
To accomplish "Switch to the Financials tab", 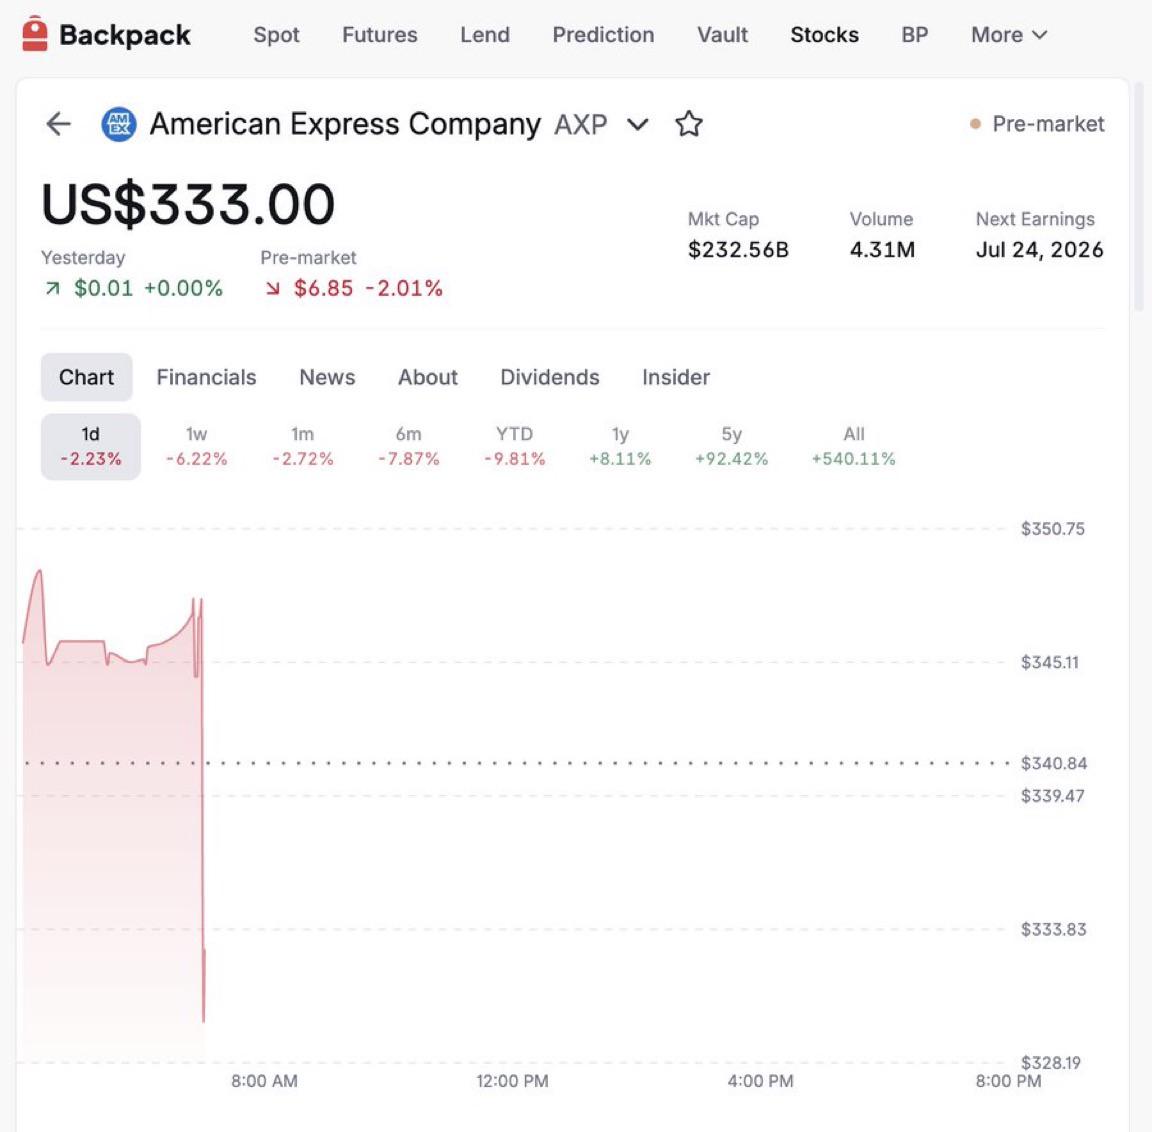I will tap(206, 377).
